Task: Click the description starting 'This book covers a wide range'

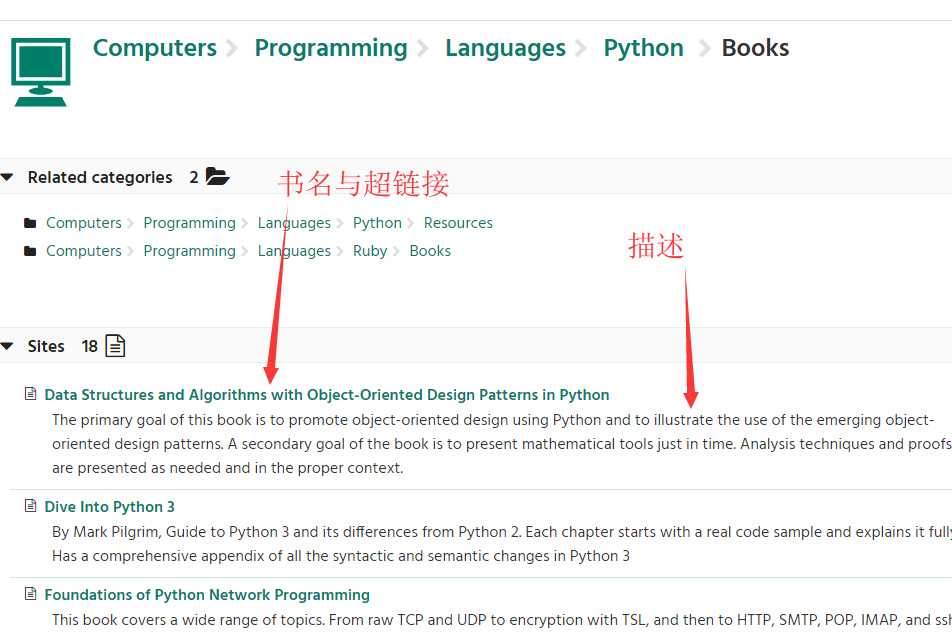Action: (502, 620)
